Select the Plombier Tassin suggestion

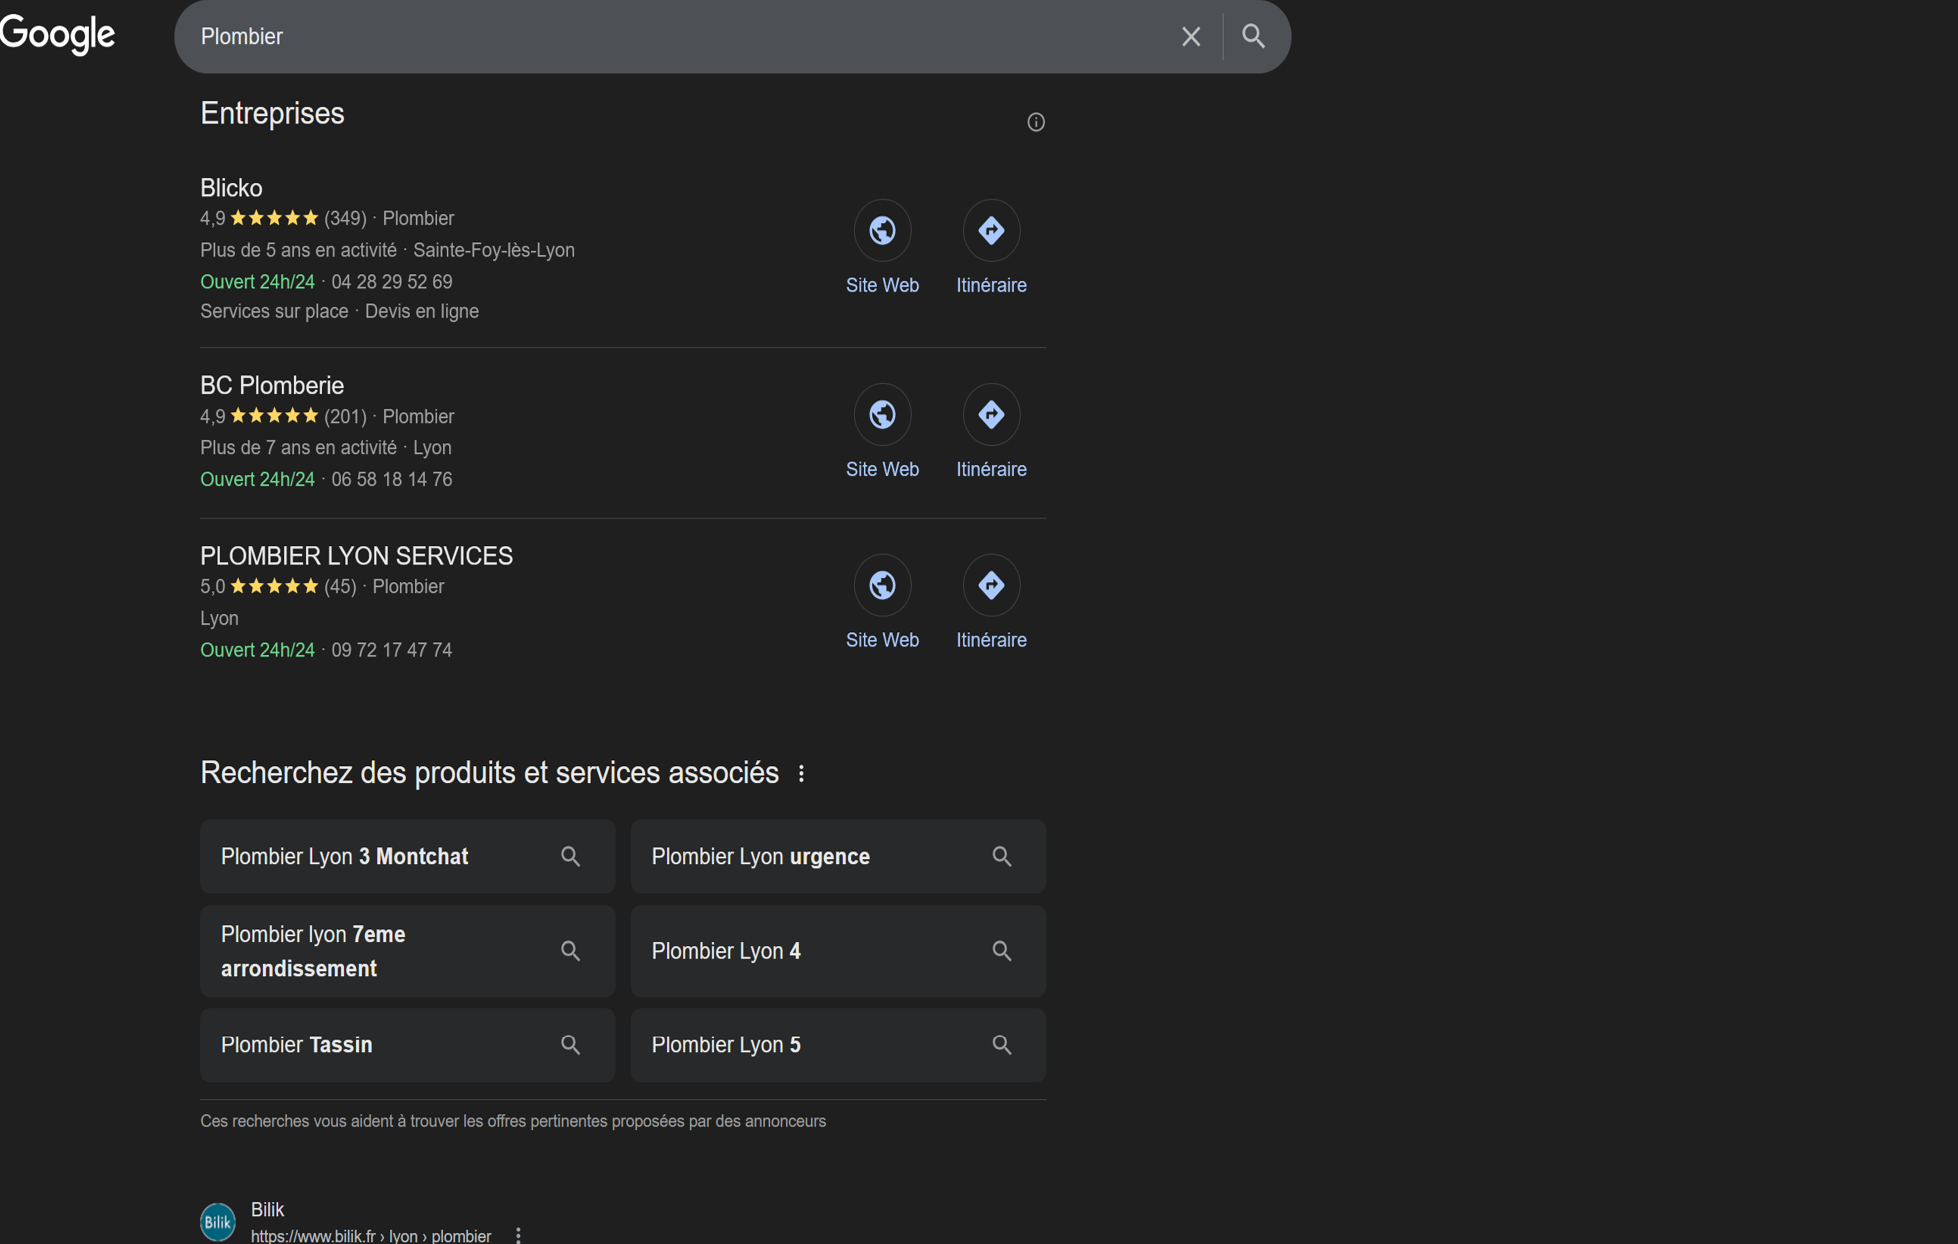(x=407, y=1045)
